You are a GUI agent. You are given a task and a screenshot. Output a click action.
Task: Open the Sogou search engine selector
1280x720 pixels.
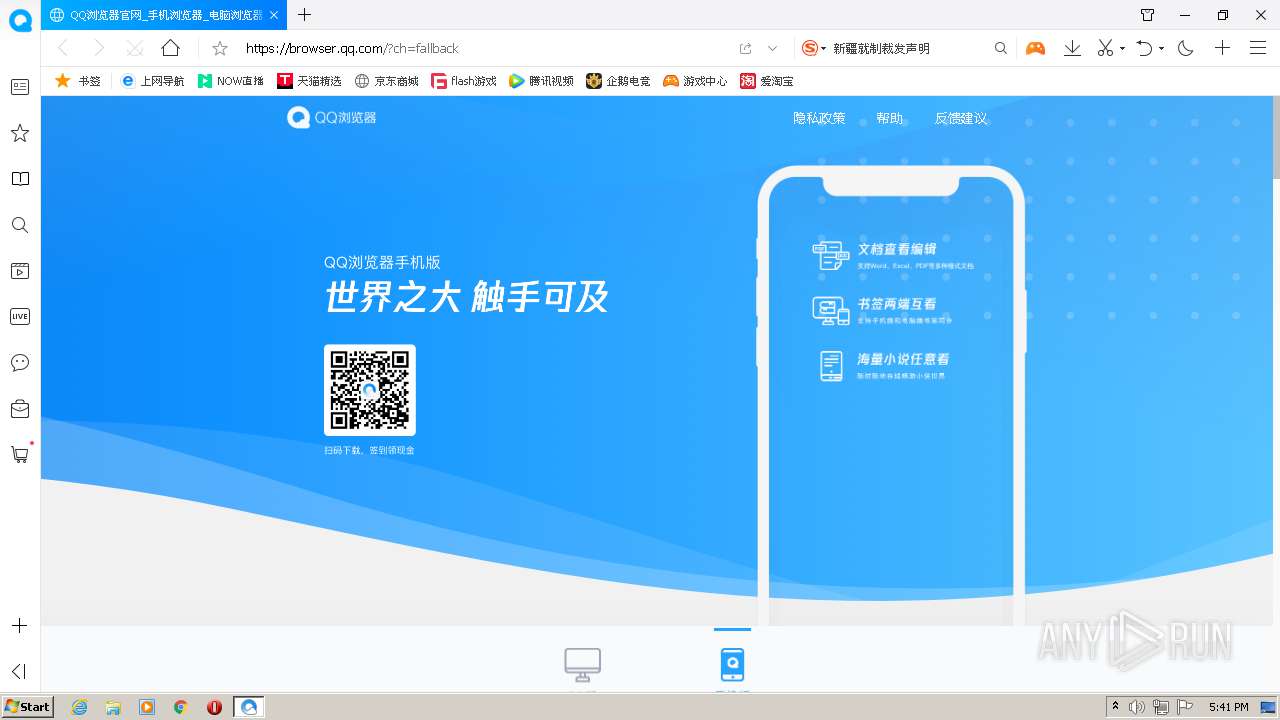pyautogui.click(x=814, y=48)
